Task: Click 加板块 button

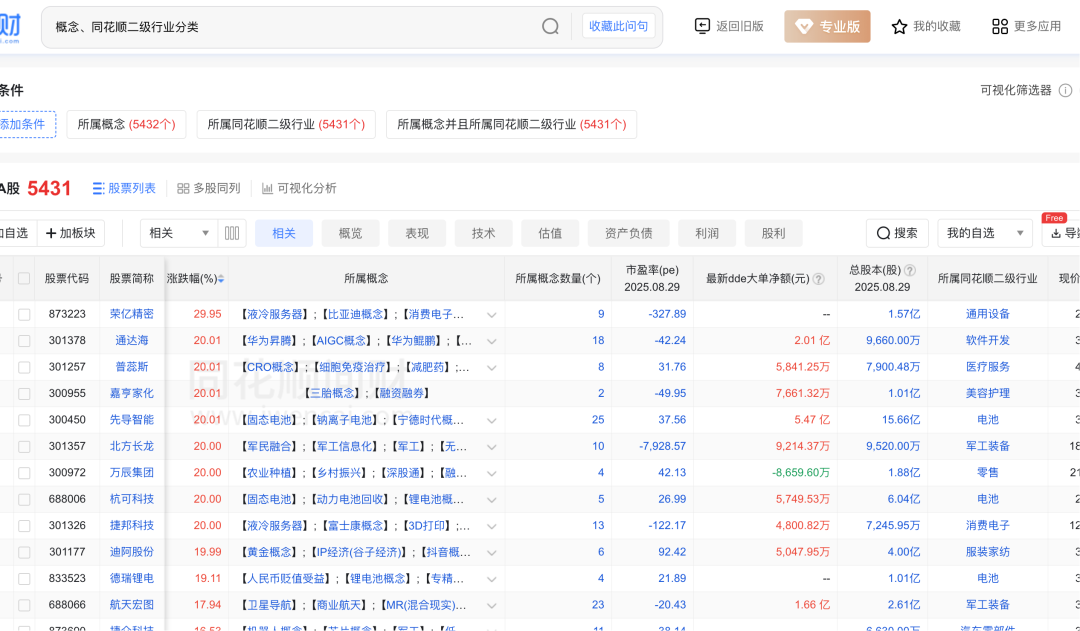Action: point(70,233)
